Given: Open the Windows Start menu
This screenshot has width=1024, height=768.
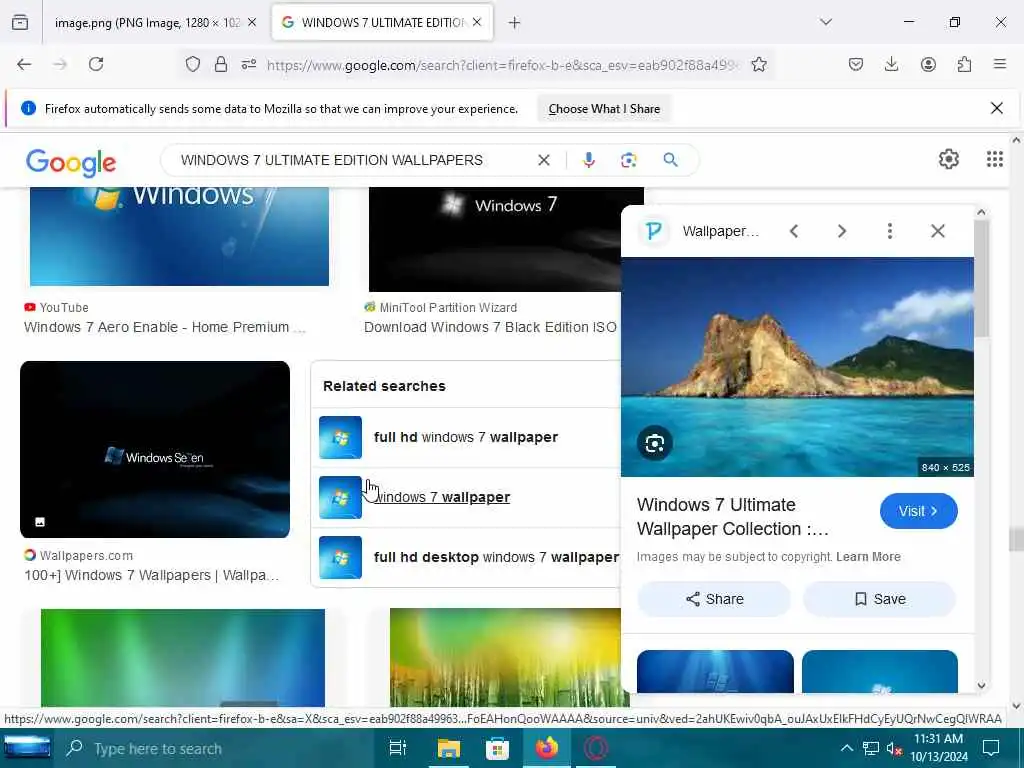Looking at the screenshot, I should tap(27, 748).
